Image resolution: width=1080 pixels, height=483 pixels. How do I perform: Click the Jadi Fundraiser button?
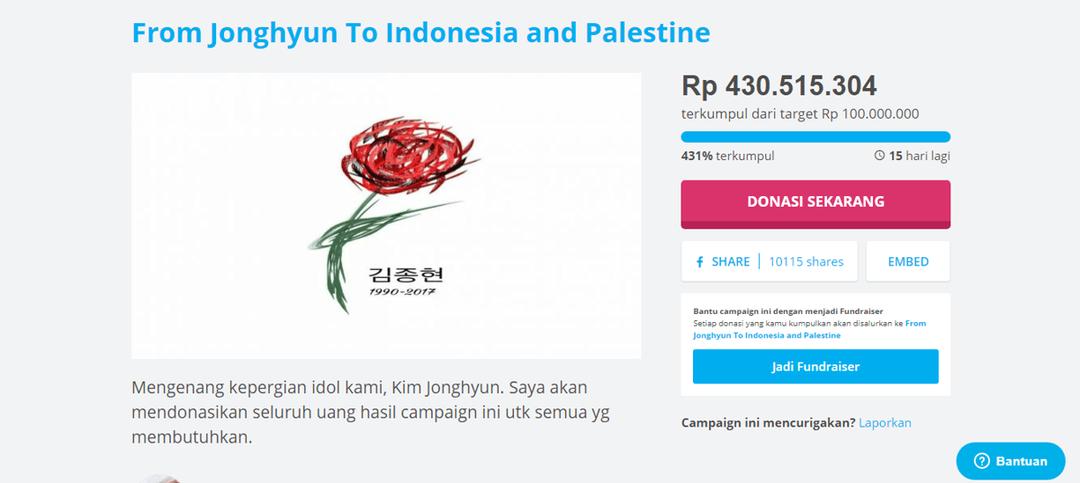pyautogui.click(x=816, y=367)
